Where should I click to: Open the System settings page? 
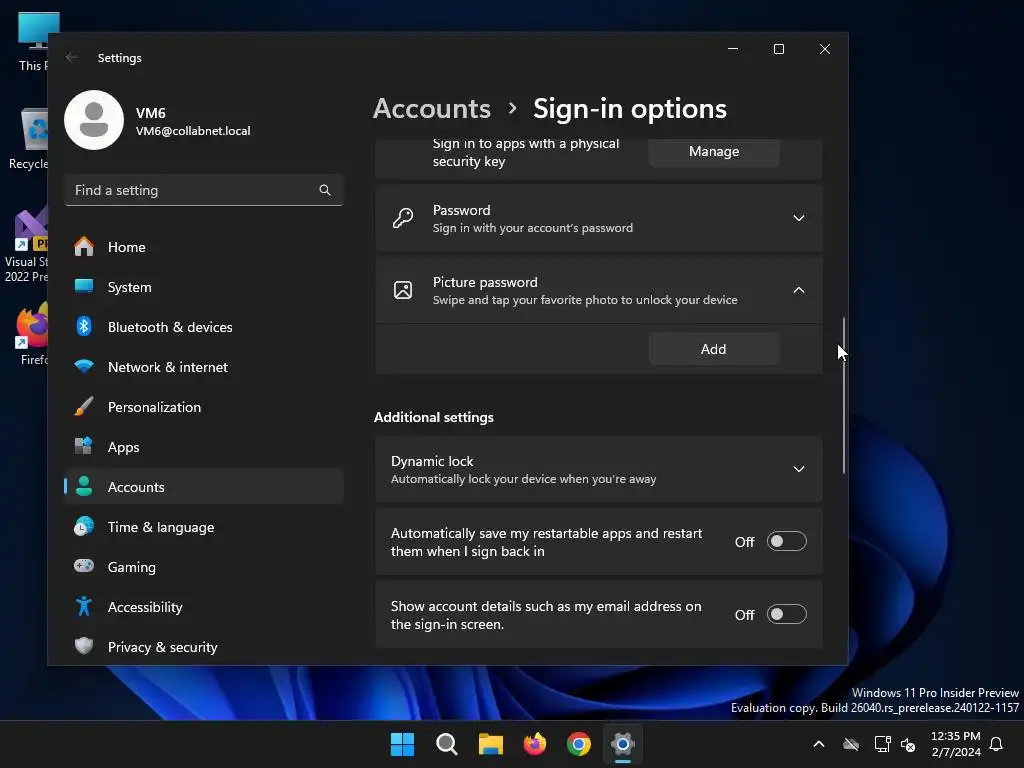coord(204,287)
